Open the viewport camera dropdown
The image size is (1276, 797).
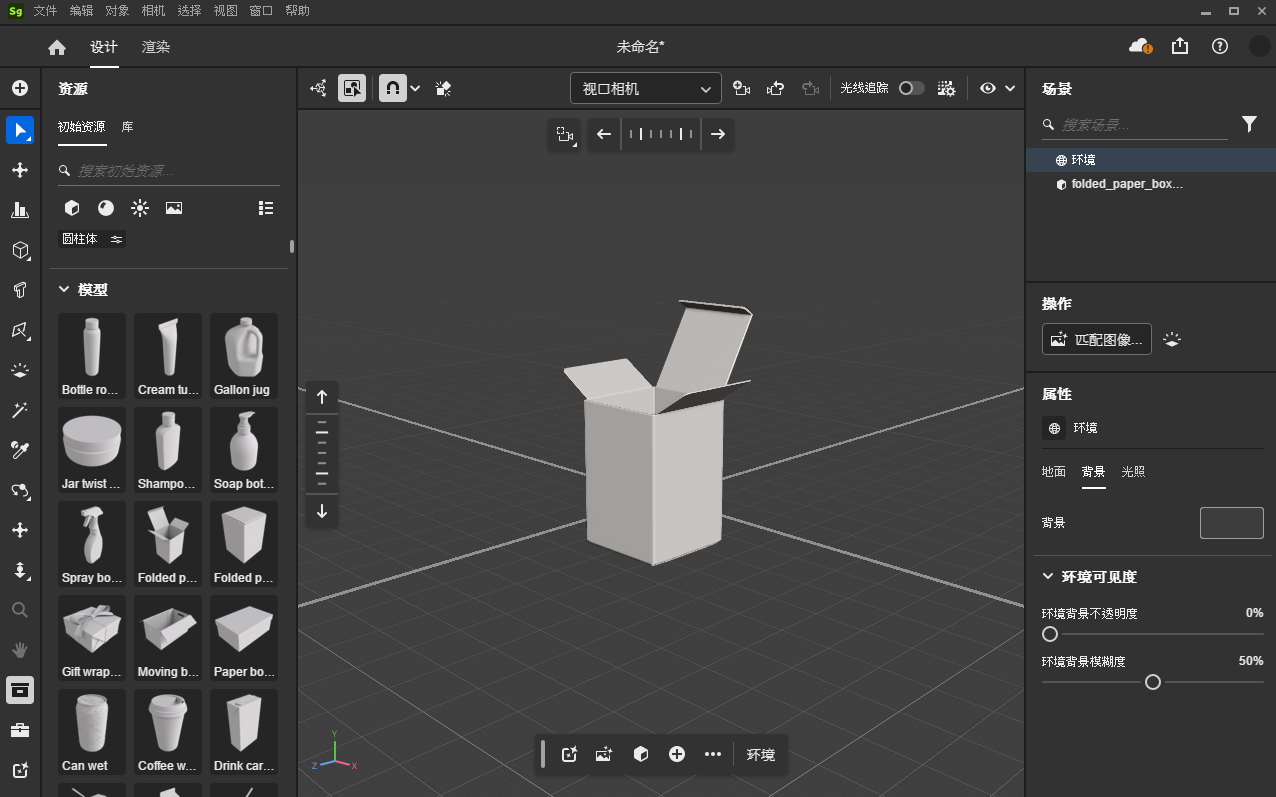[x=645, y=88]
